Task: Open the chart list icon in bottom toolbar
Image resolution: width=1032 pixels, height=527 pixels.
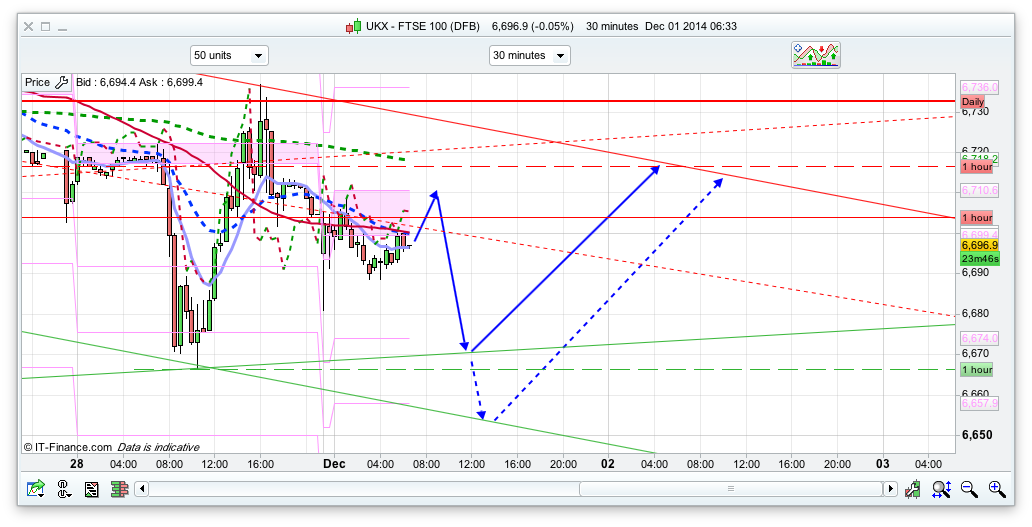Action: click(91, 489)
